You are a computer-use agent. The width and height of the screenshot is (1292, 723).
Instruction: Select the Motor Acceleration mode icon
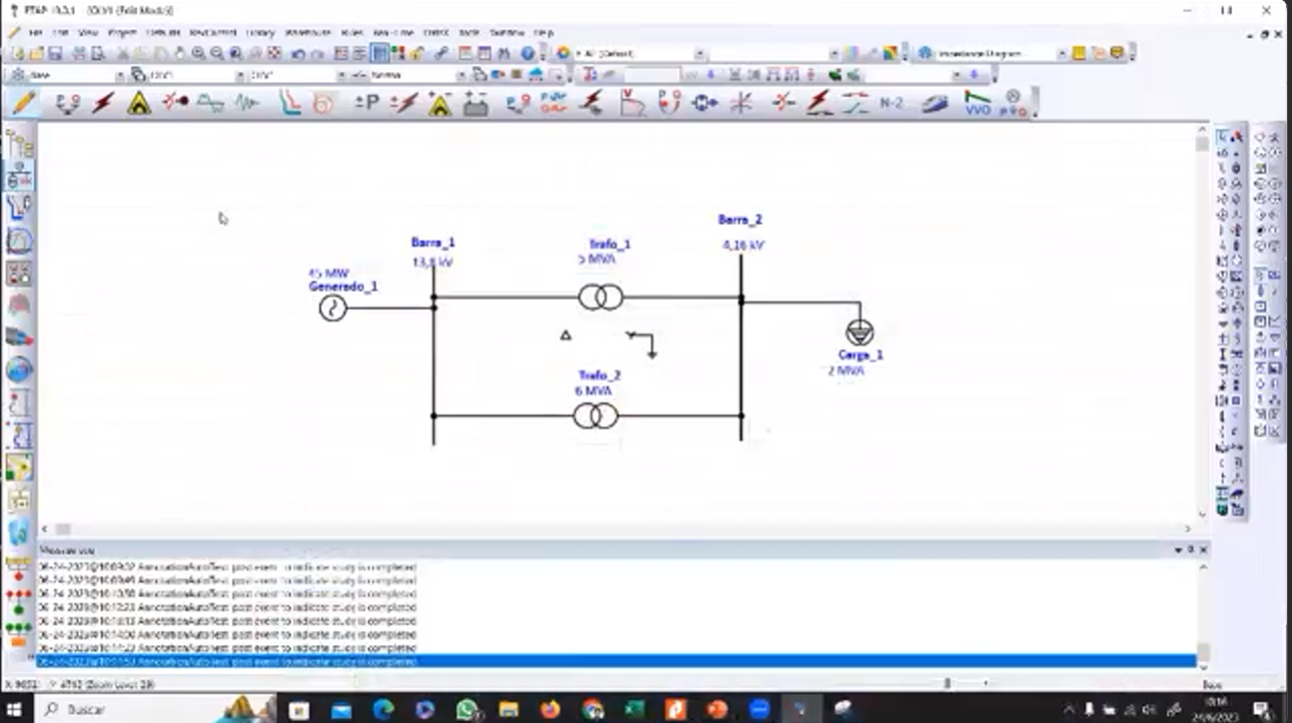click(x=175, y=102)
